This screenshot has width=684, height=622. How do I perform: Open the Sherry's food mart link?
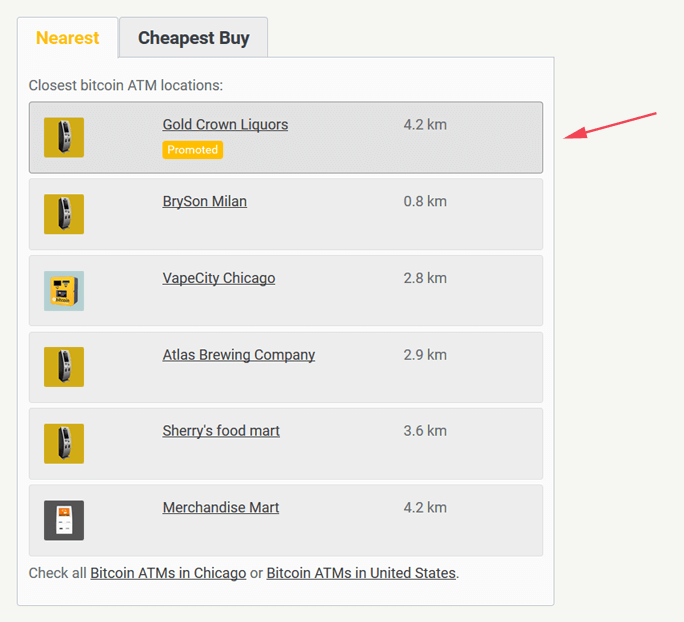tap(221, 431)
